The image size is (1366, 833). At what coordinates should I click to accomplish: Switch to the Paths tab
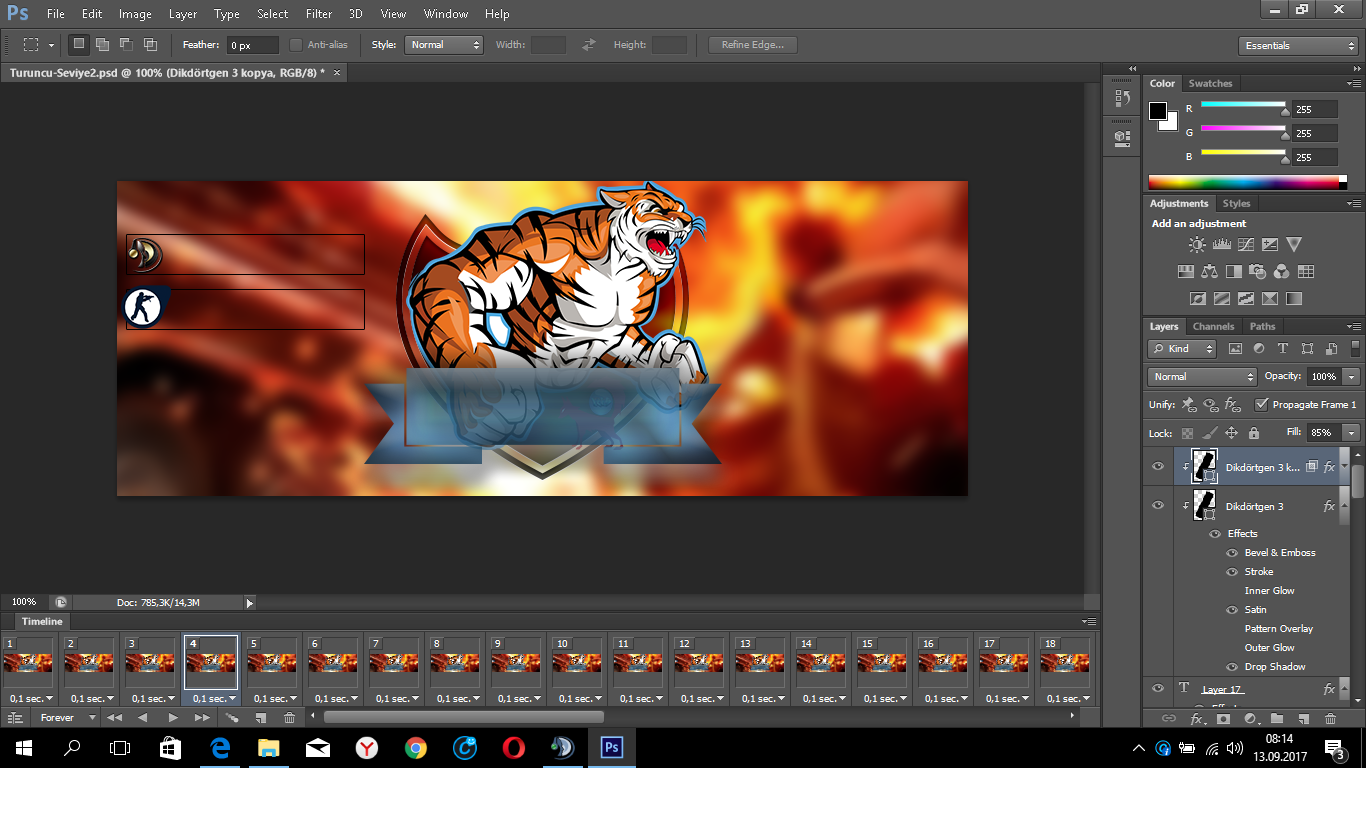coord(1263,326)
